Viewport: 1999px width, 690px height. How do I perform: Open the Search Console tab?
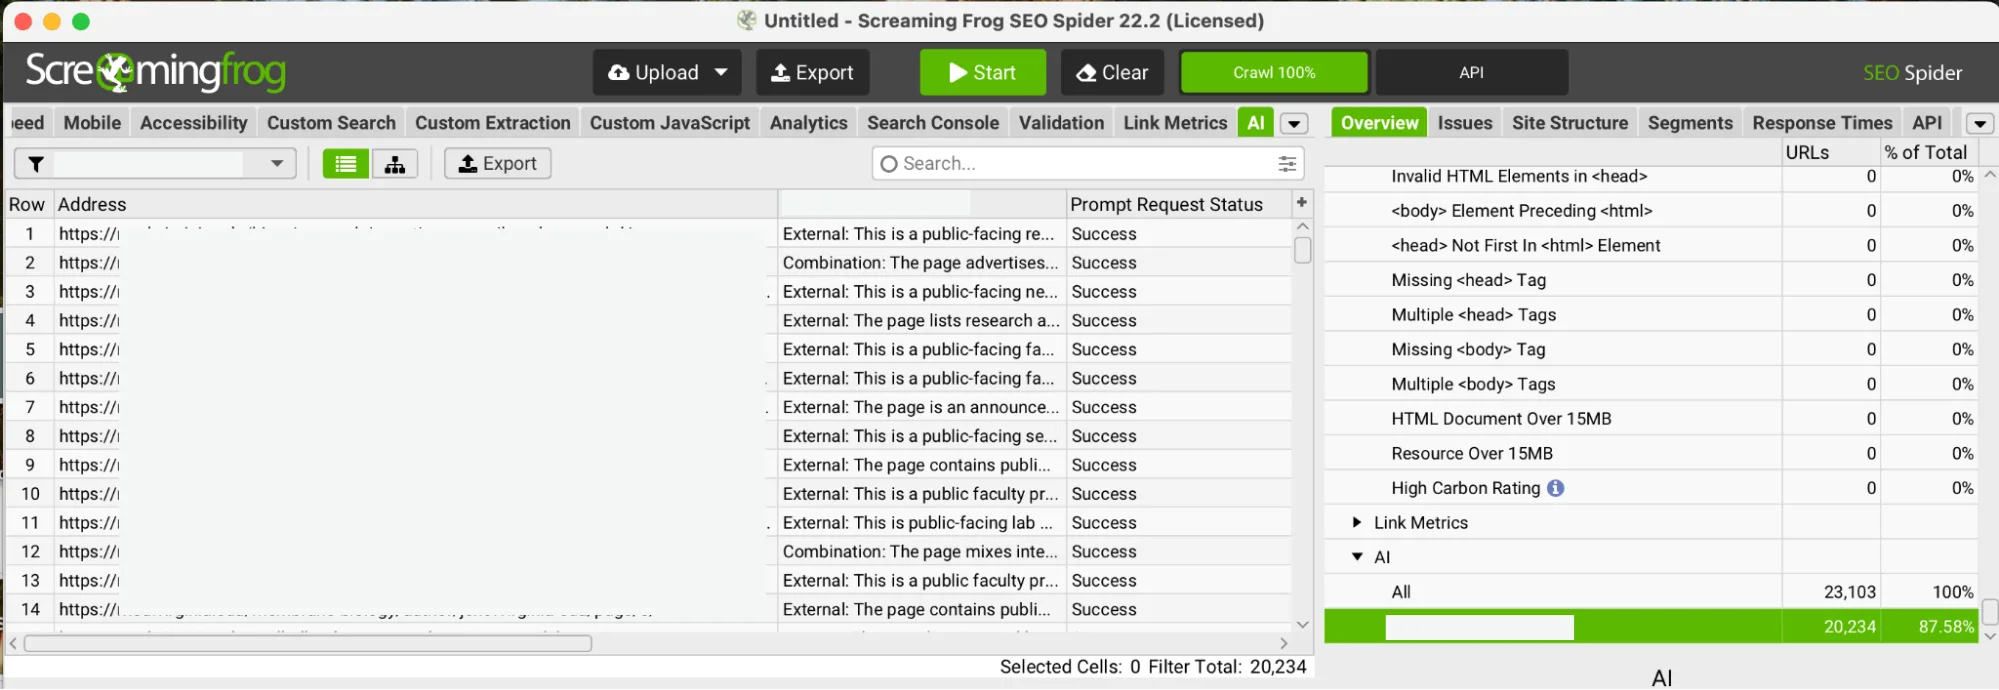(x=933, y=123)
